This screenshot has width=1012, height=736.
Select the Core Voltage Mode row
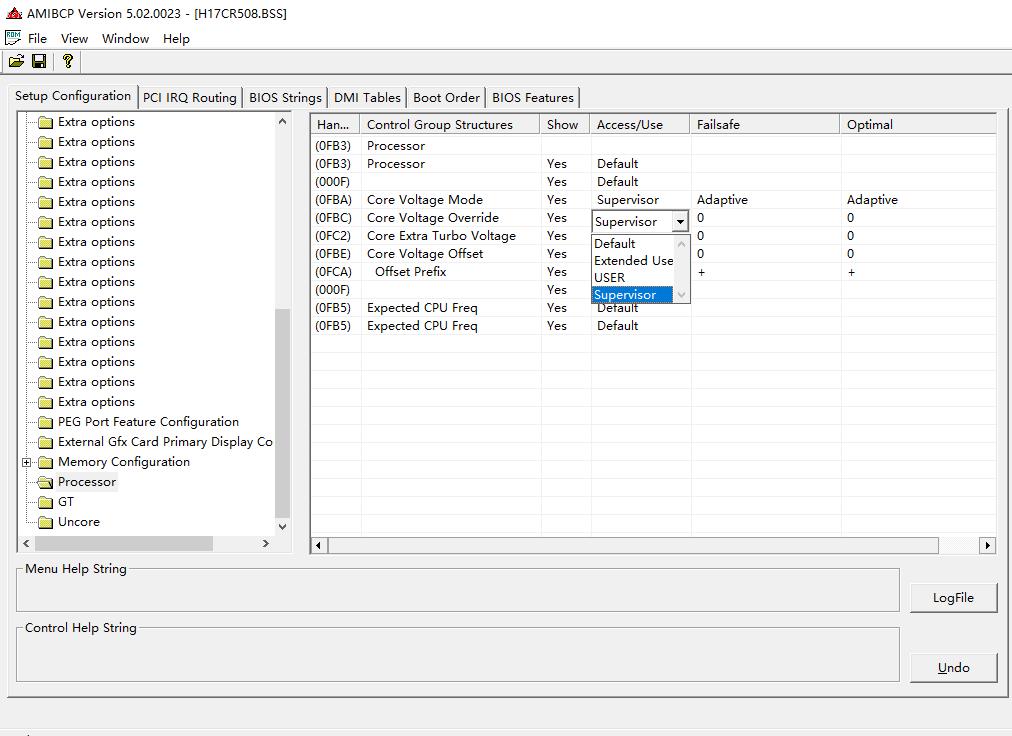[424, 200]
